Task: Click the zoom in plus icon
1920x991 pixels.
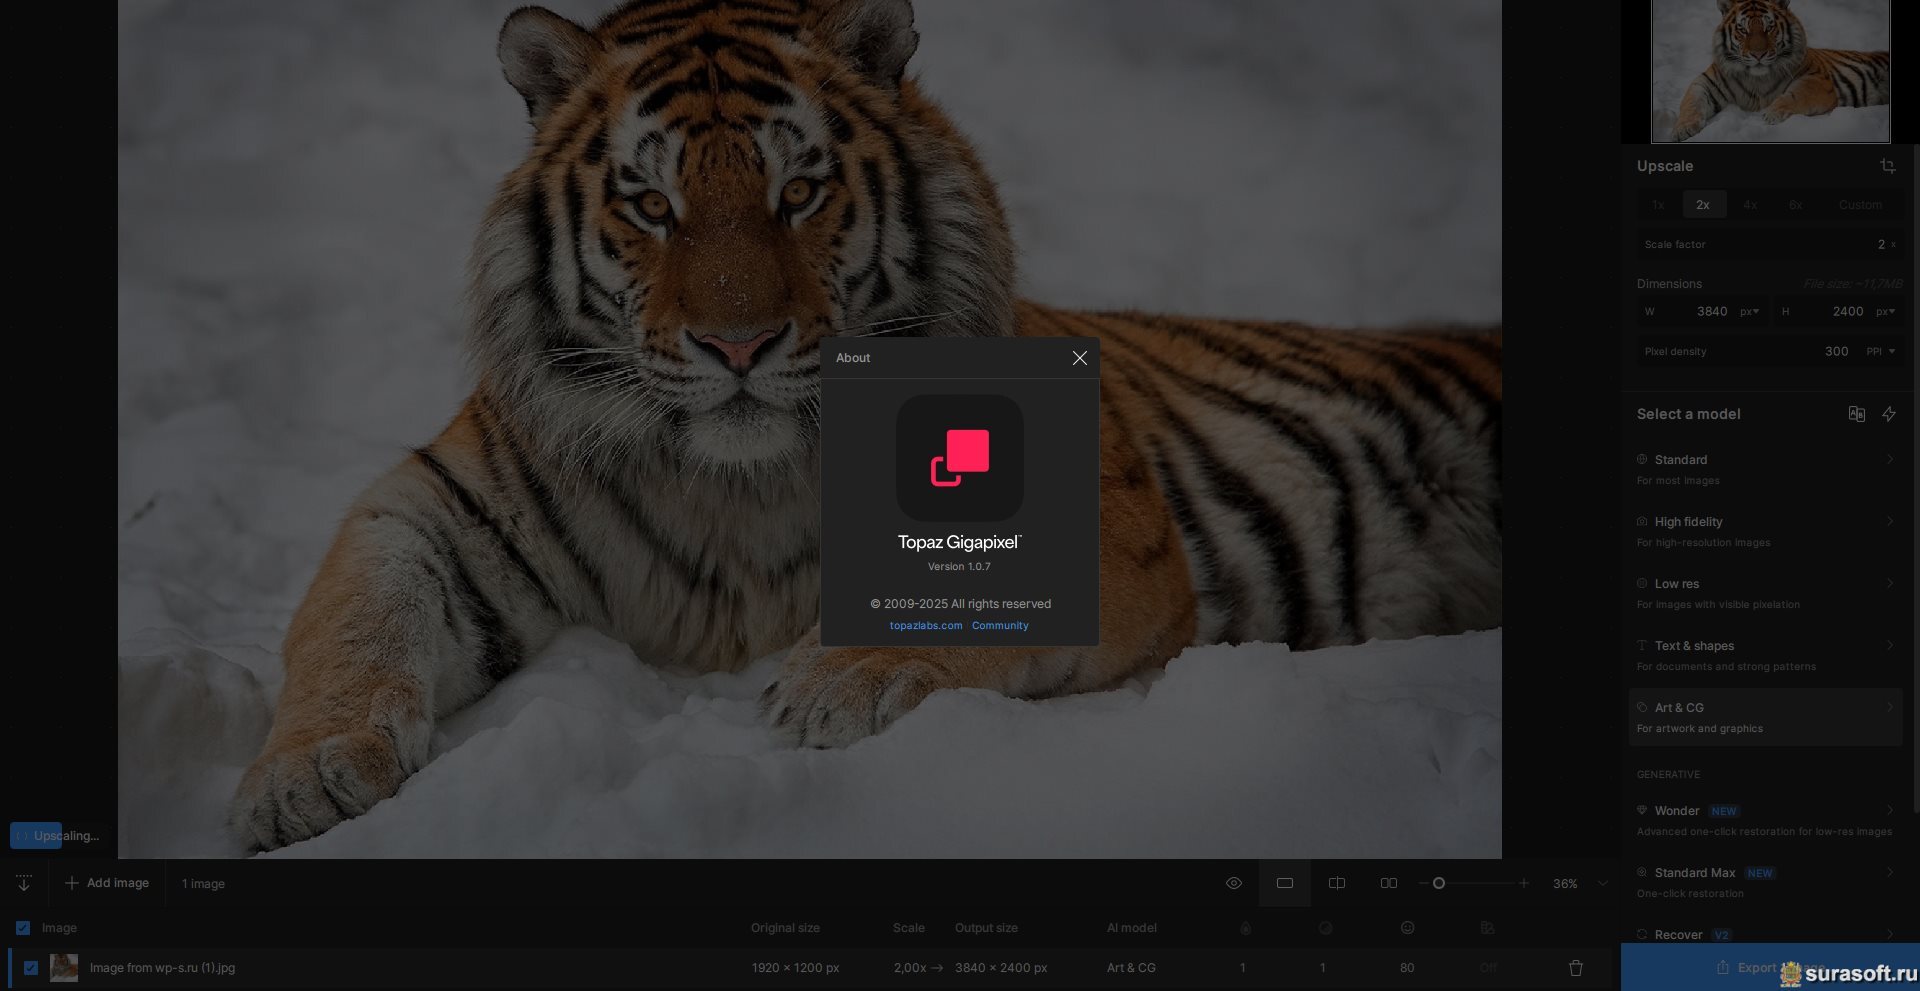Action: pos(1524,884)
